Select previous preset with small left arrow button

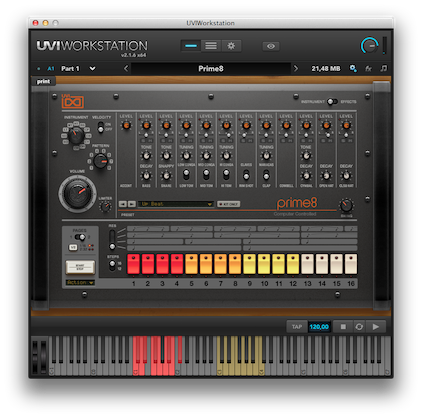123,204
